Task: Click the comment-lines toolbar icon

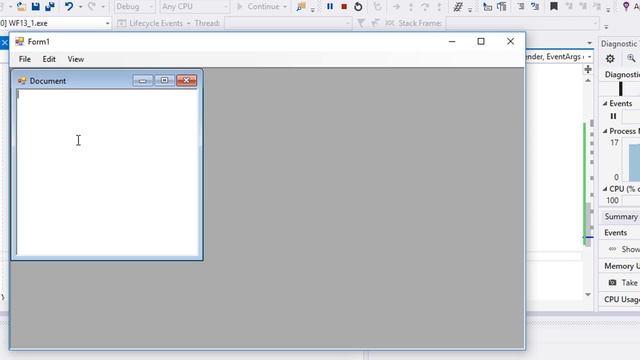Action: click(x=520, y=7)
